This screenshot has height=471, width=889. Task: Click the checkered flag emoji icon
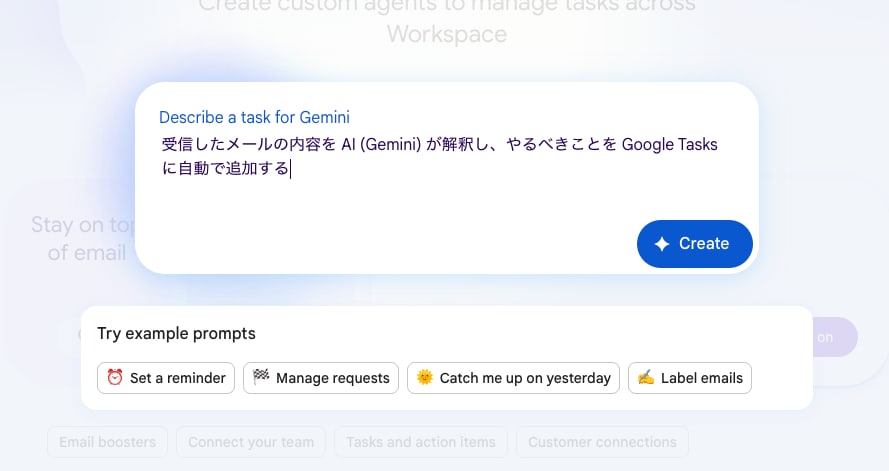click(x=261, y=377)
